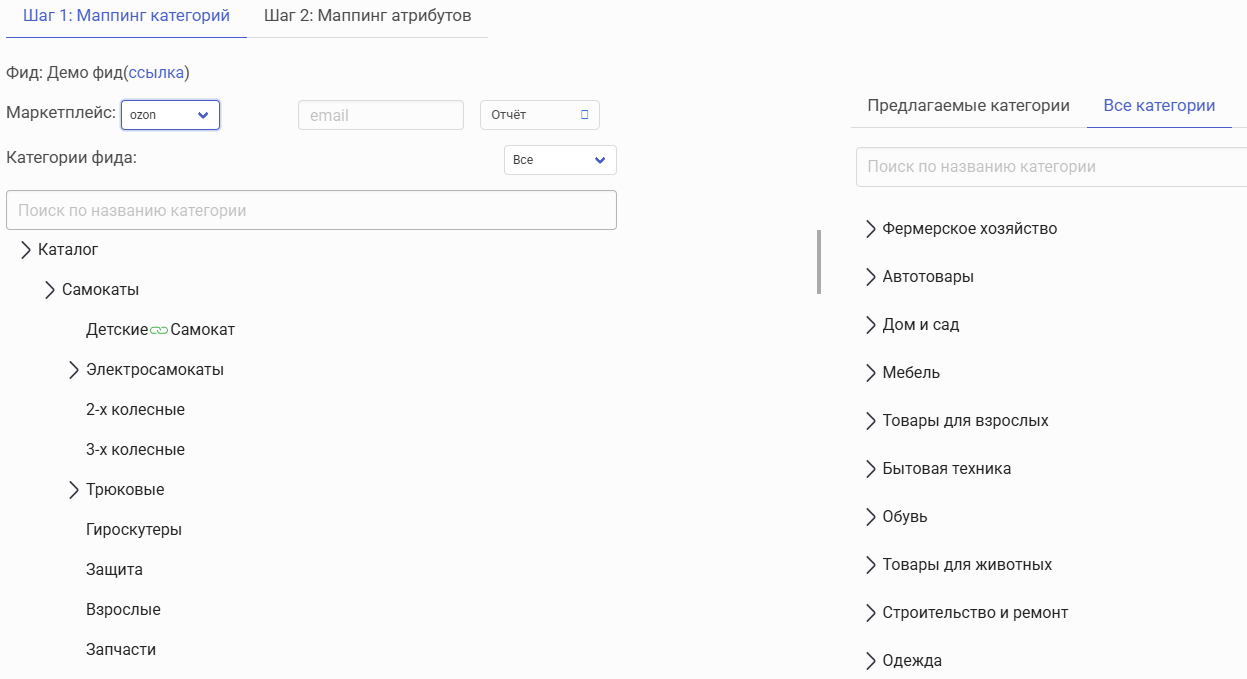Switch to Шаг 2: Маппинг атрибутов tab
1247x679 pixels.
point(367,16)
